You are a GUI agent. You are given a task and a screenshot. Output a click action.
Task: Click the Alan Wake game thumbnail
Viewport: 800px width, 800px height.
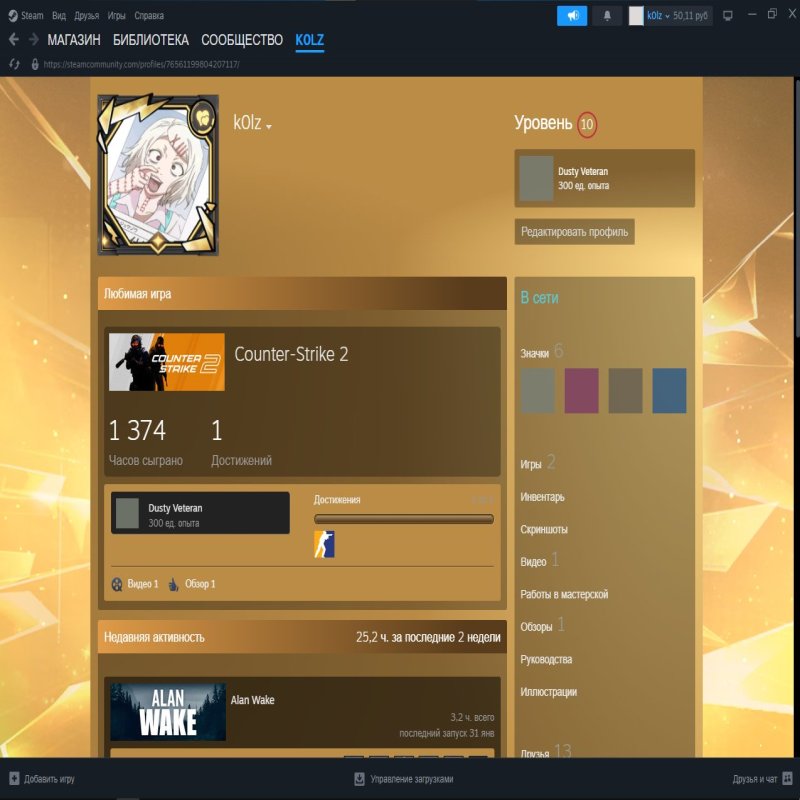(167, 711)
